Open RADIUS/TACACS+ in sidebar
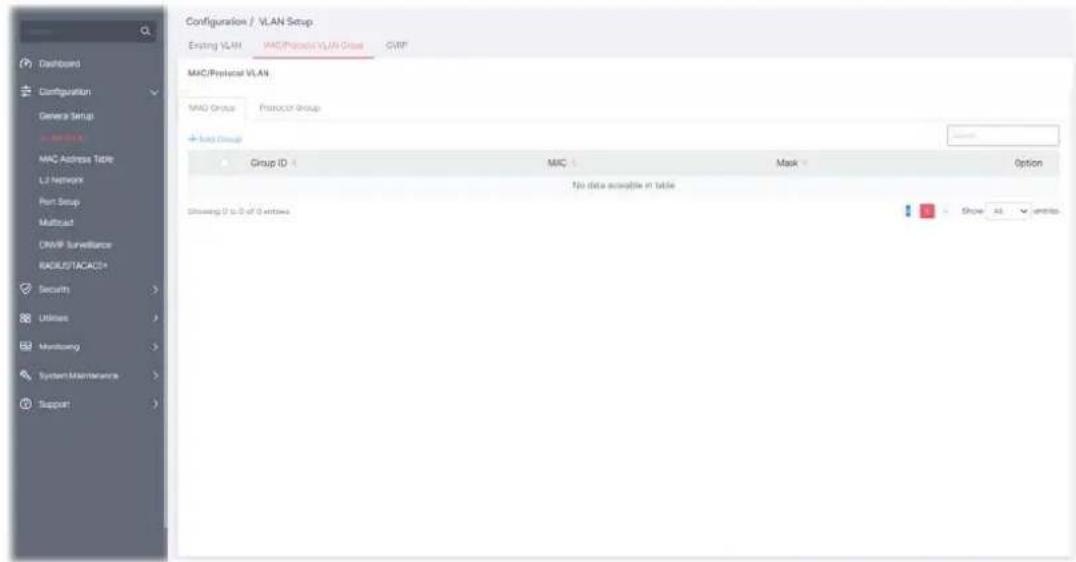Screen dimensions: 1076x562 [73, 266]
